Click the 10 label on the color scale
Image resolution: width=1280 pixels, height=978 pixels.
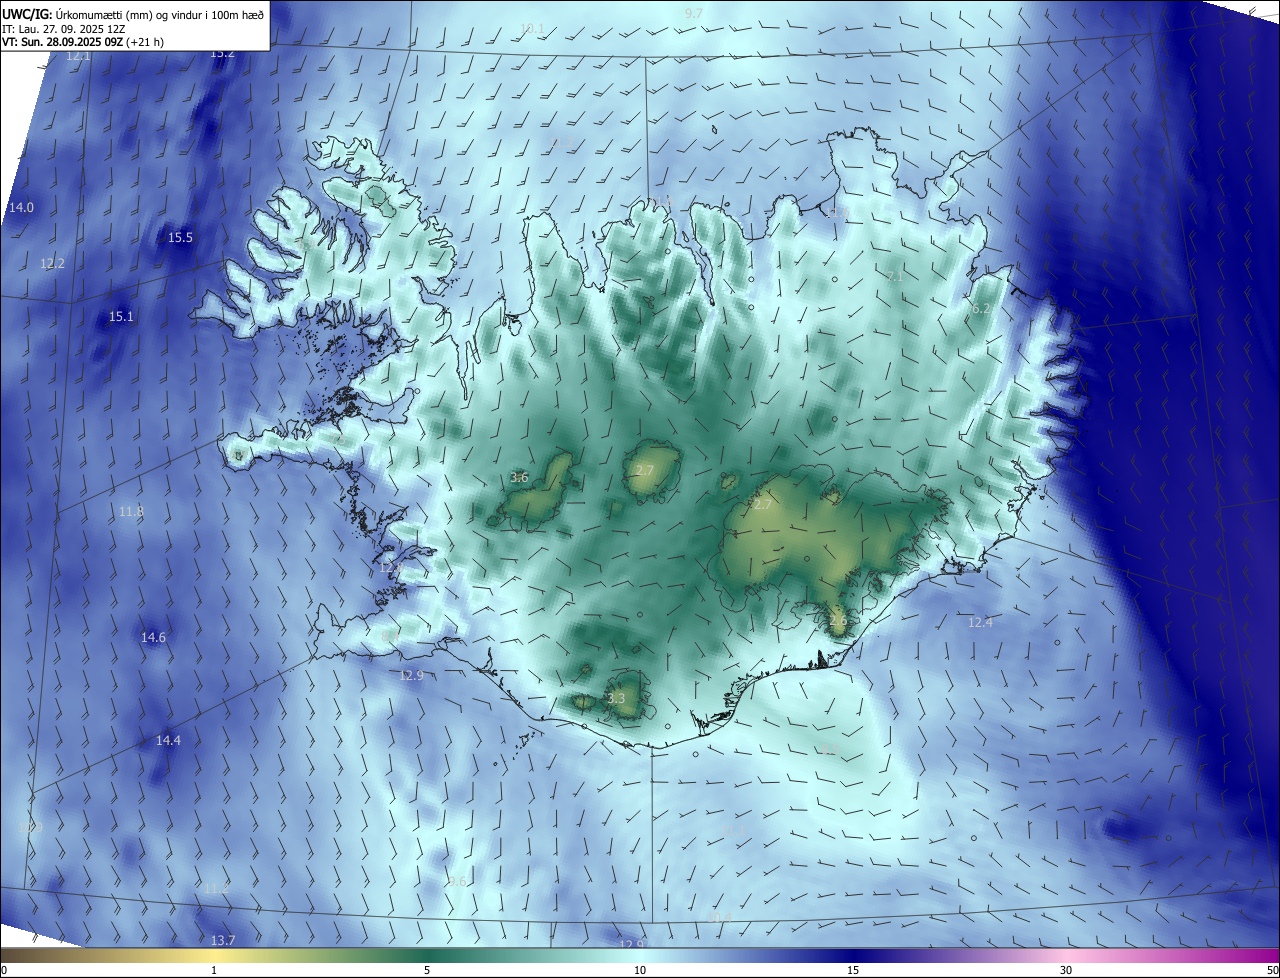(640, 970)
